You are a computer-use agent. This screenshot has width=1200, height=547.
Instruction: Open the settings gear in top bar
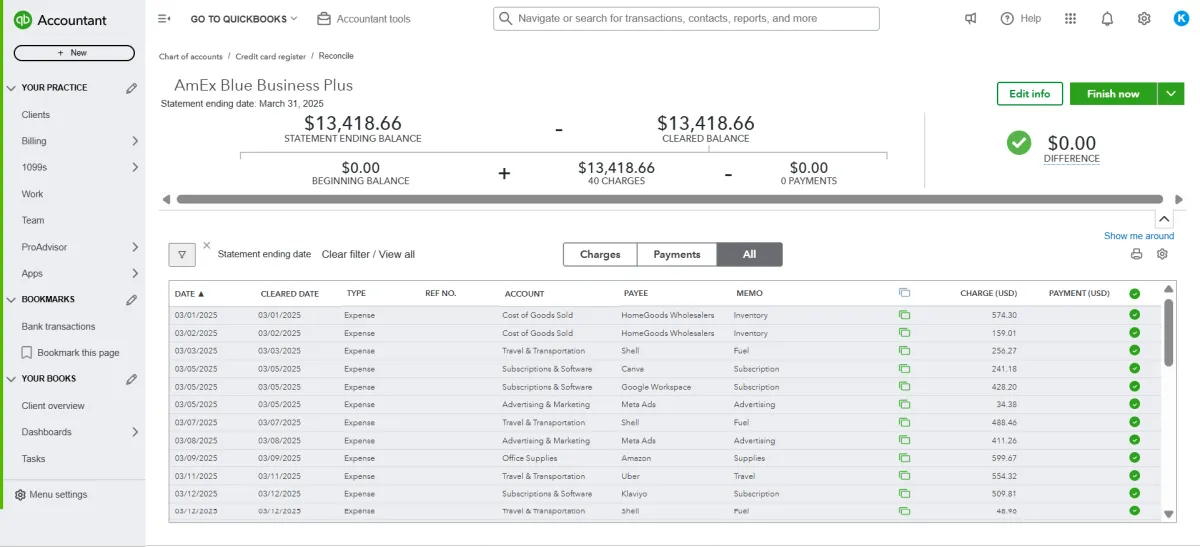(x=1144, y=19)
